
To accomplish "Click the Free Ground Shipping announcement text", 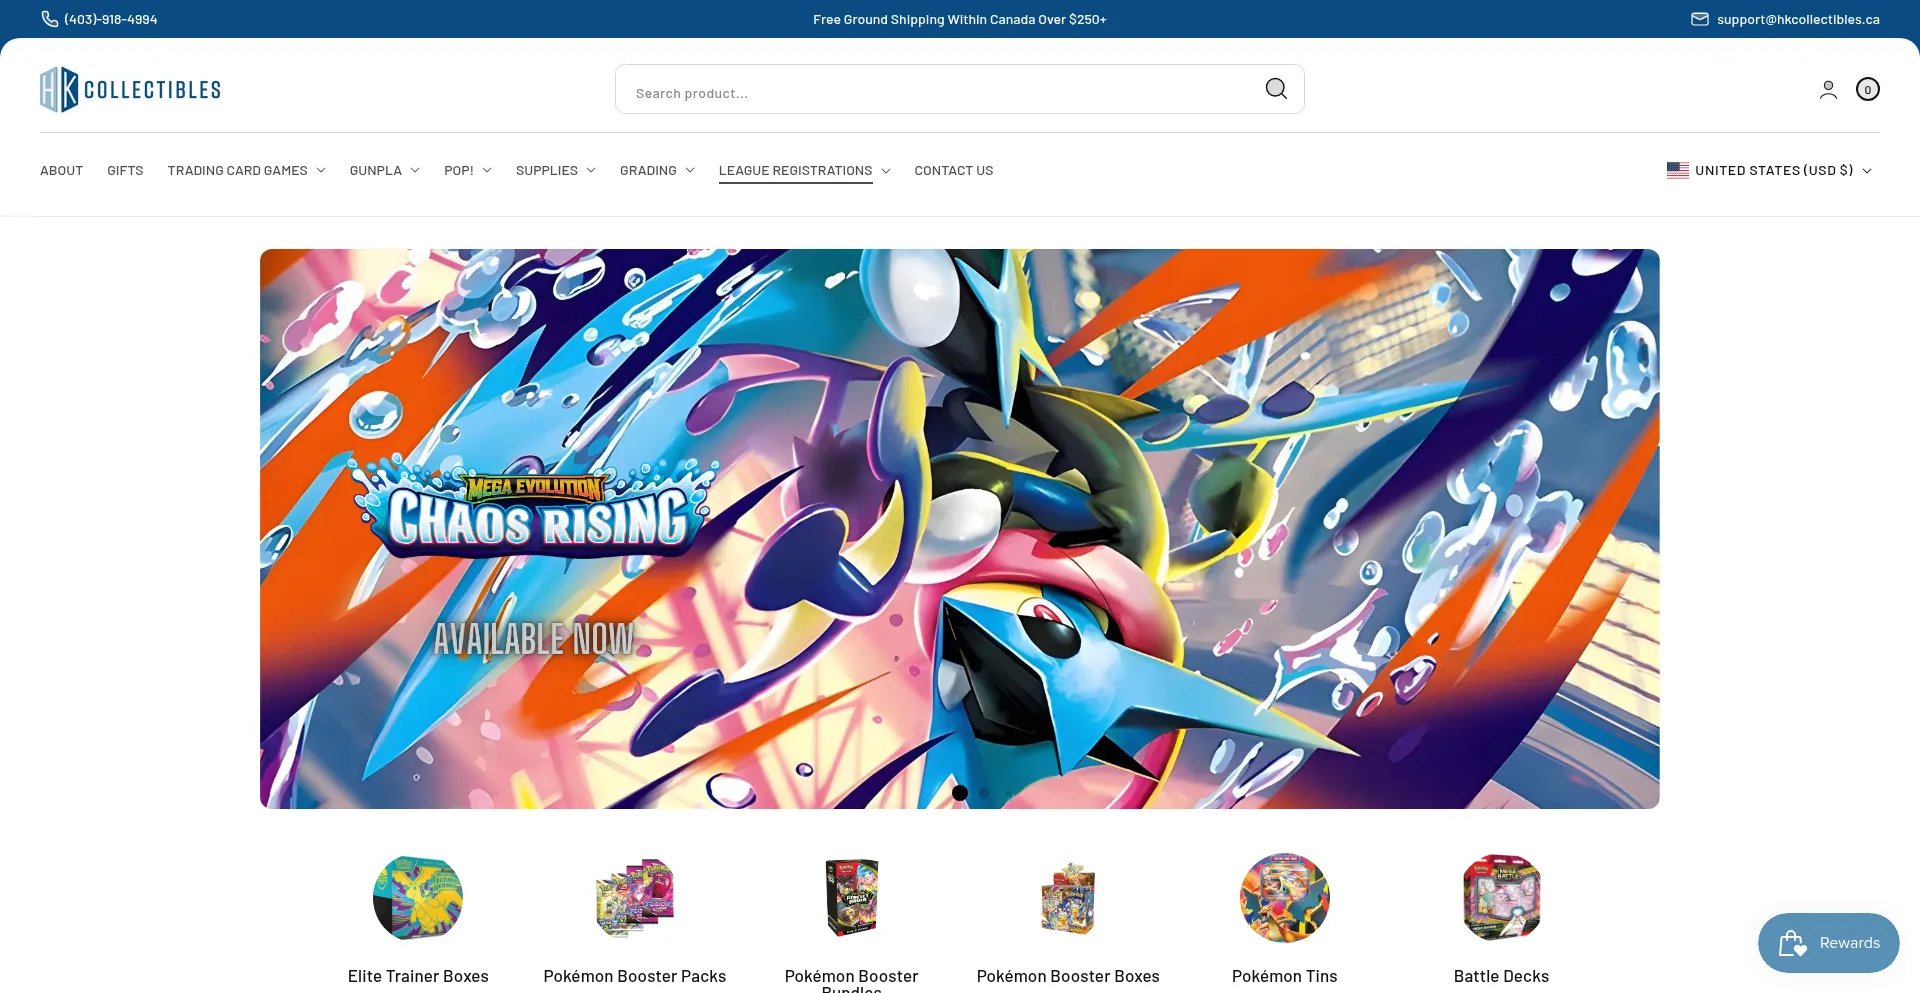I will click(960, 19).
